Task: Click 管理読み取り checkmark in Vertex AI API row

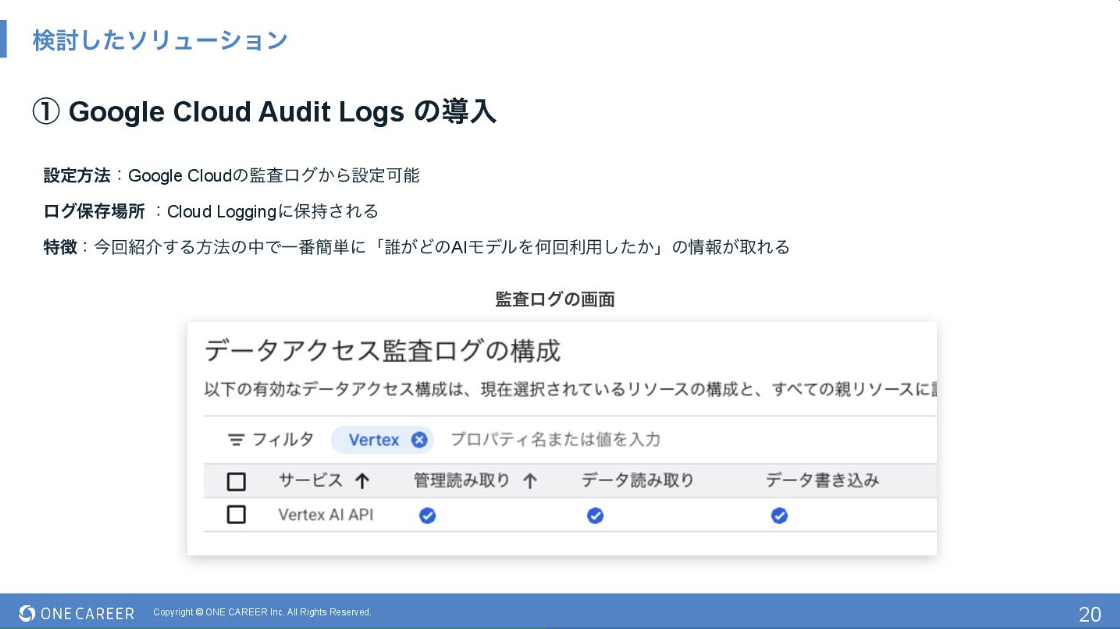Action: coord(427,516)
